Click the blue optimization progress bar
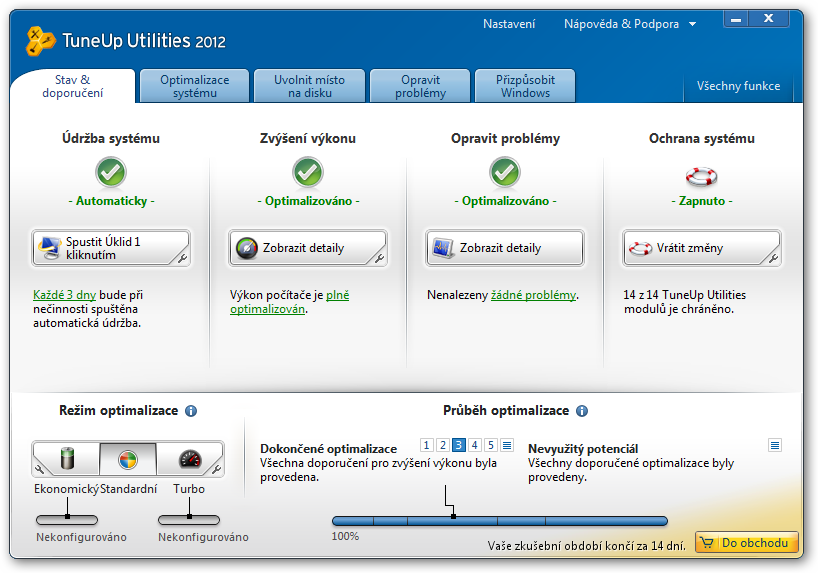The image size is (818, 573). [x=500, y=521]
